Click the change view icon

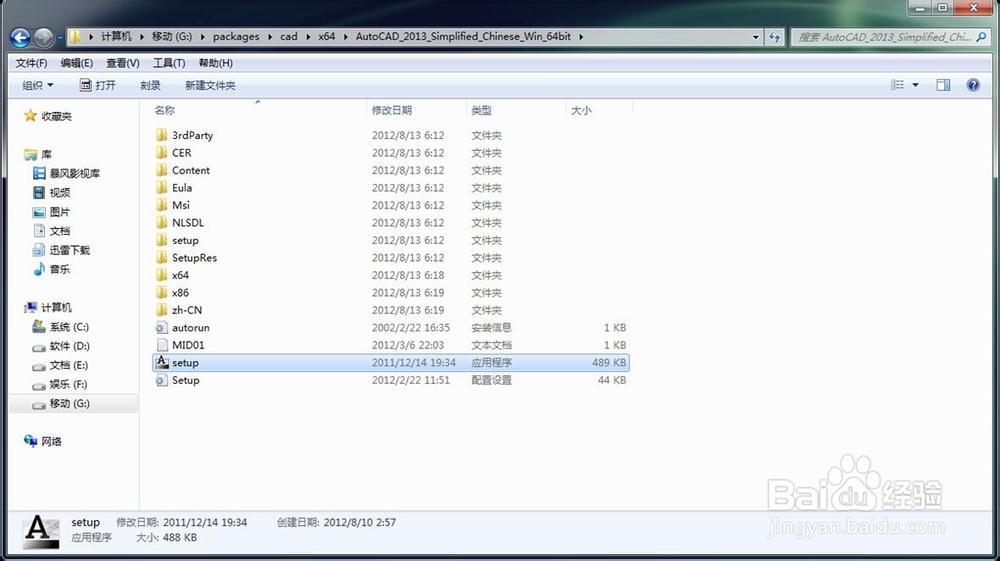click(x=897, y=85)
